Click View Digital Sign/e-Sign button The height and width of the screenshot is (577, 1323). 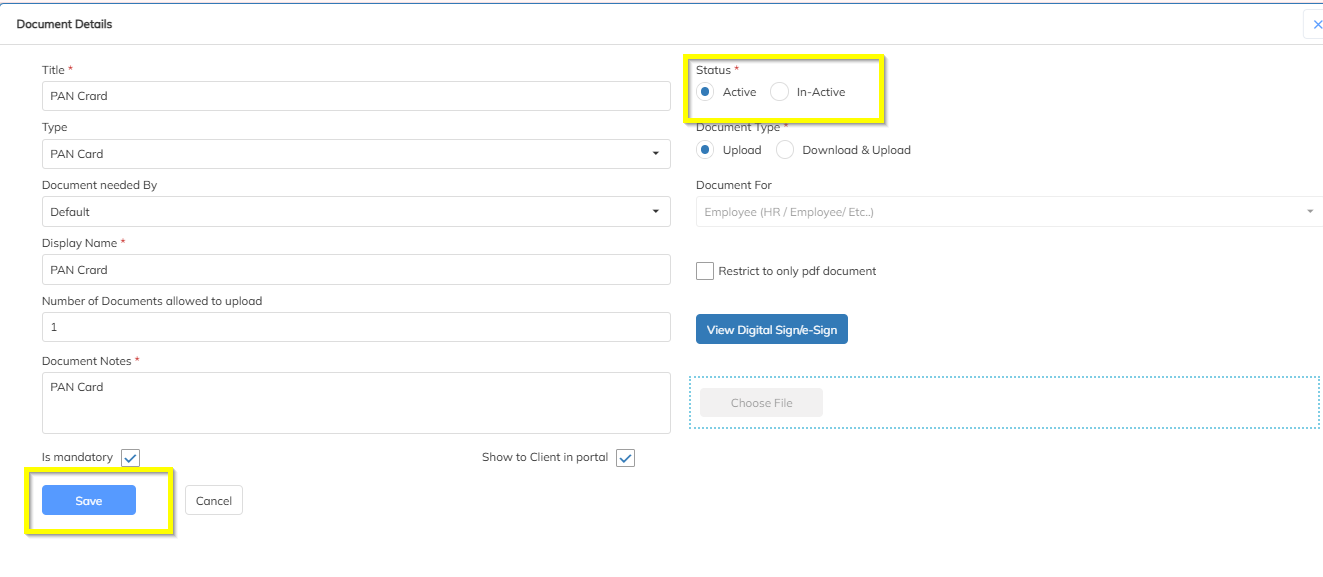click(x=771, y=330)
